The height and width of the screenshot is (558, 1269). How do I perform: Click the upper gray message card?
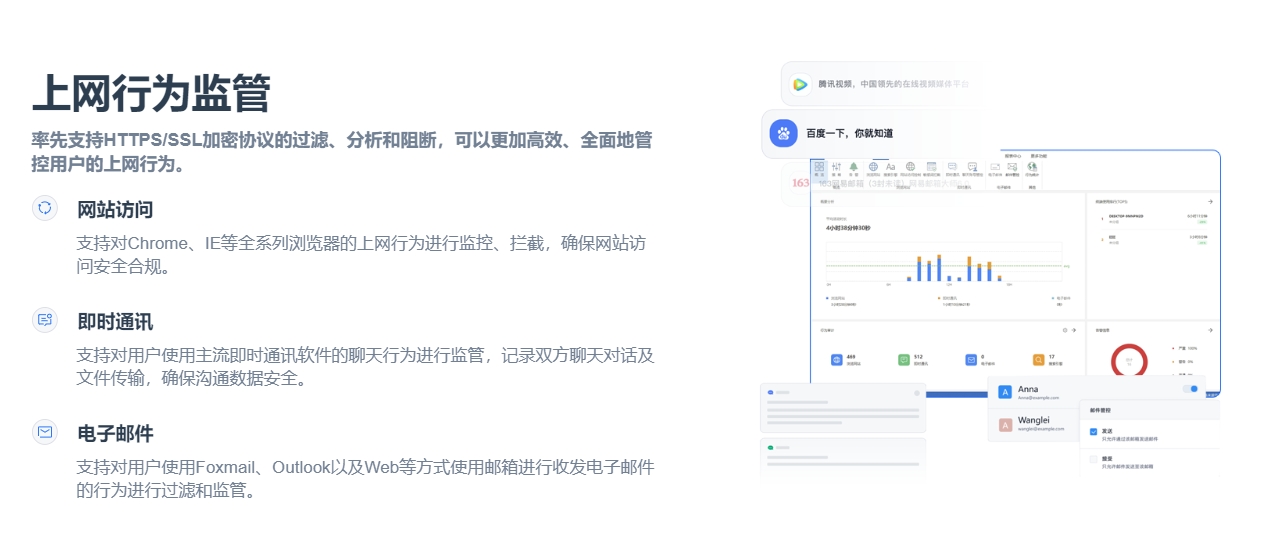pyautogui.click(x=843, y=407)
